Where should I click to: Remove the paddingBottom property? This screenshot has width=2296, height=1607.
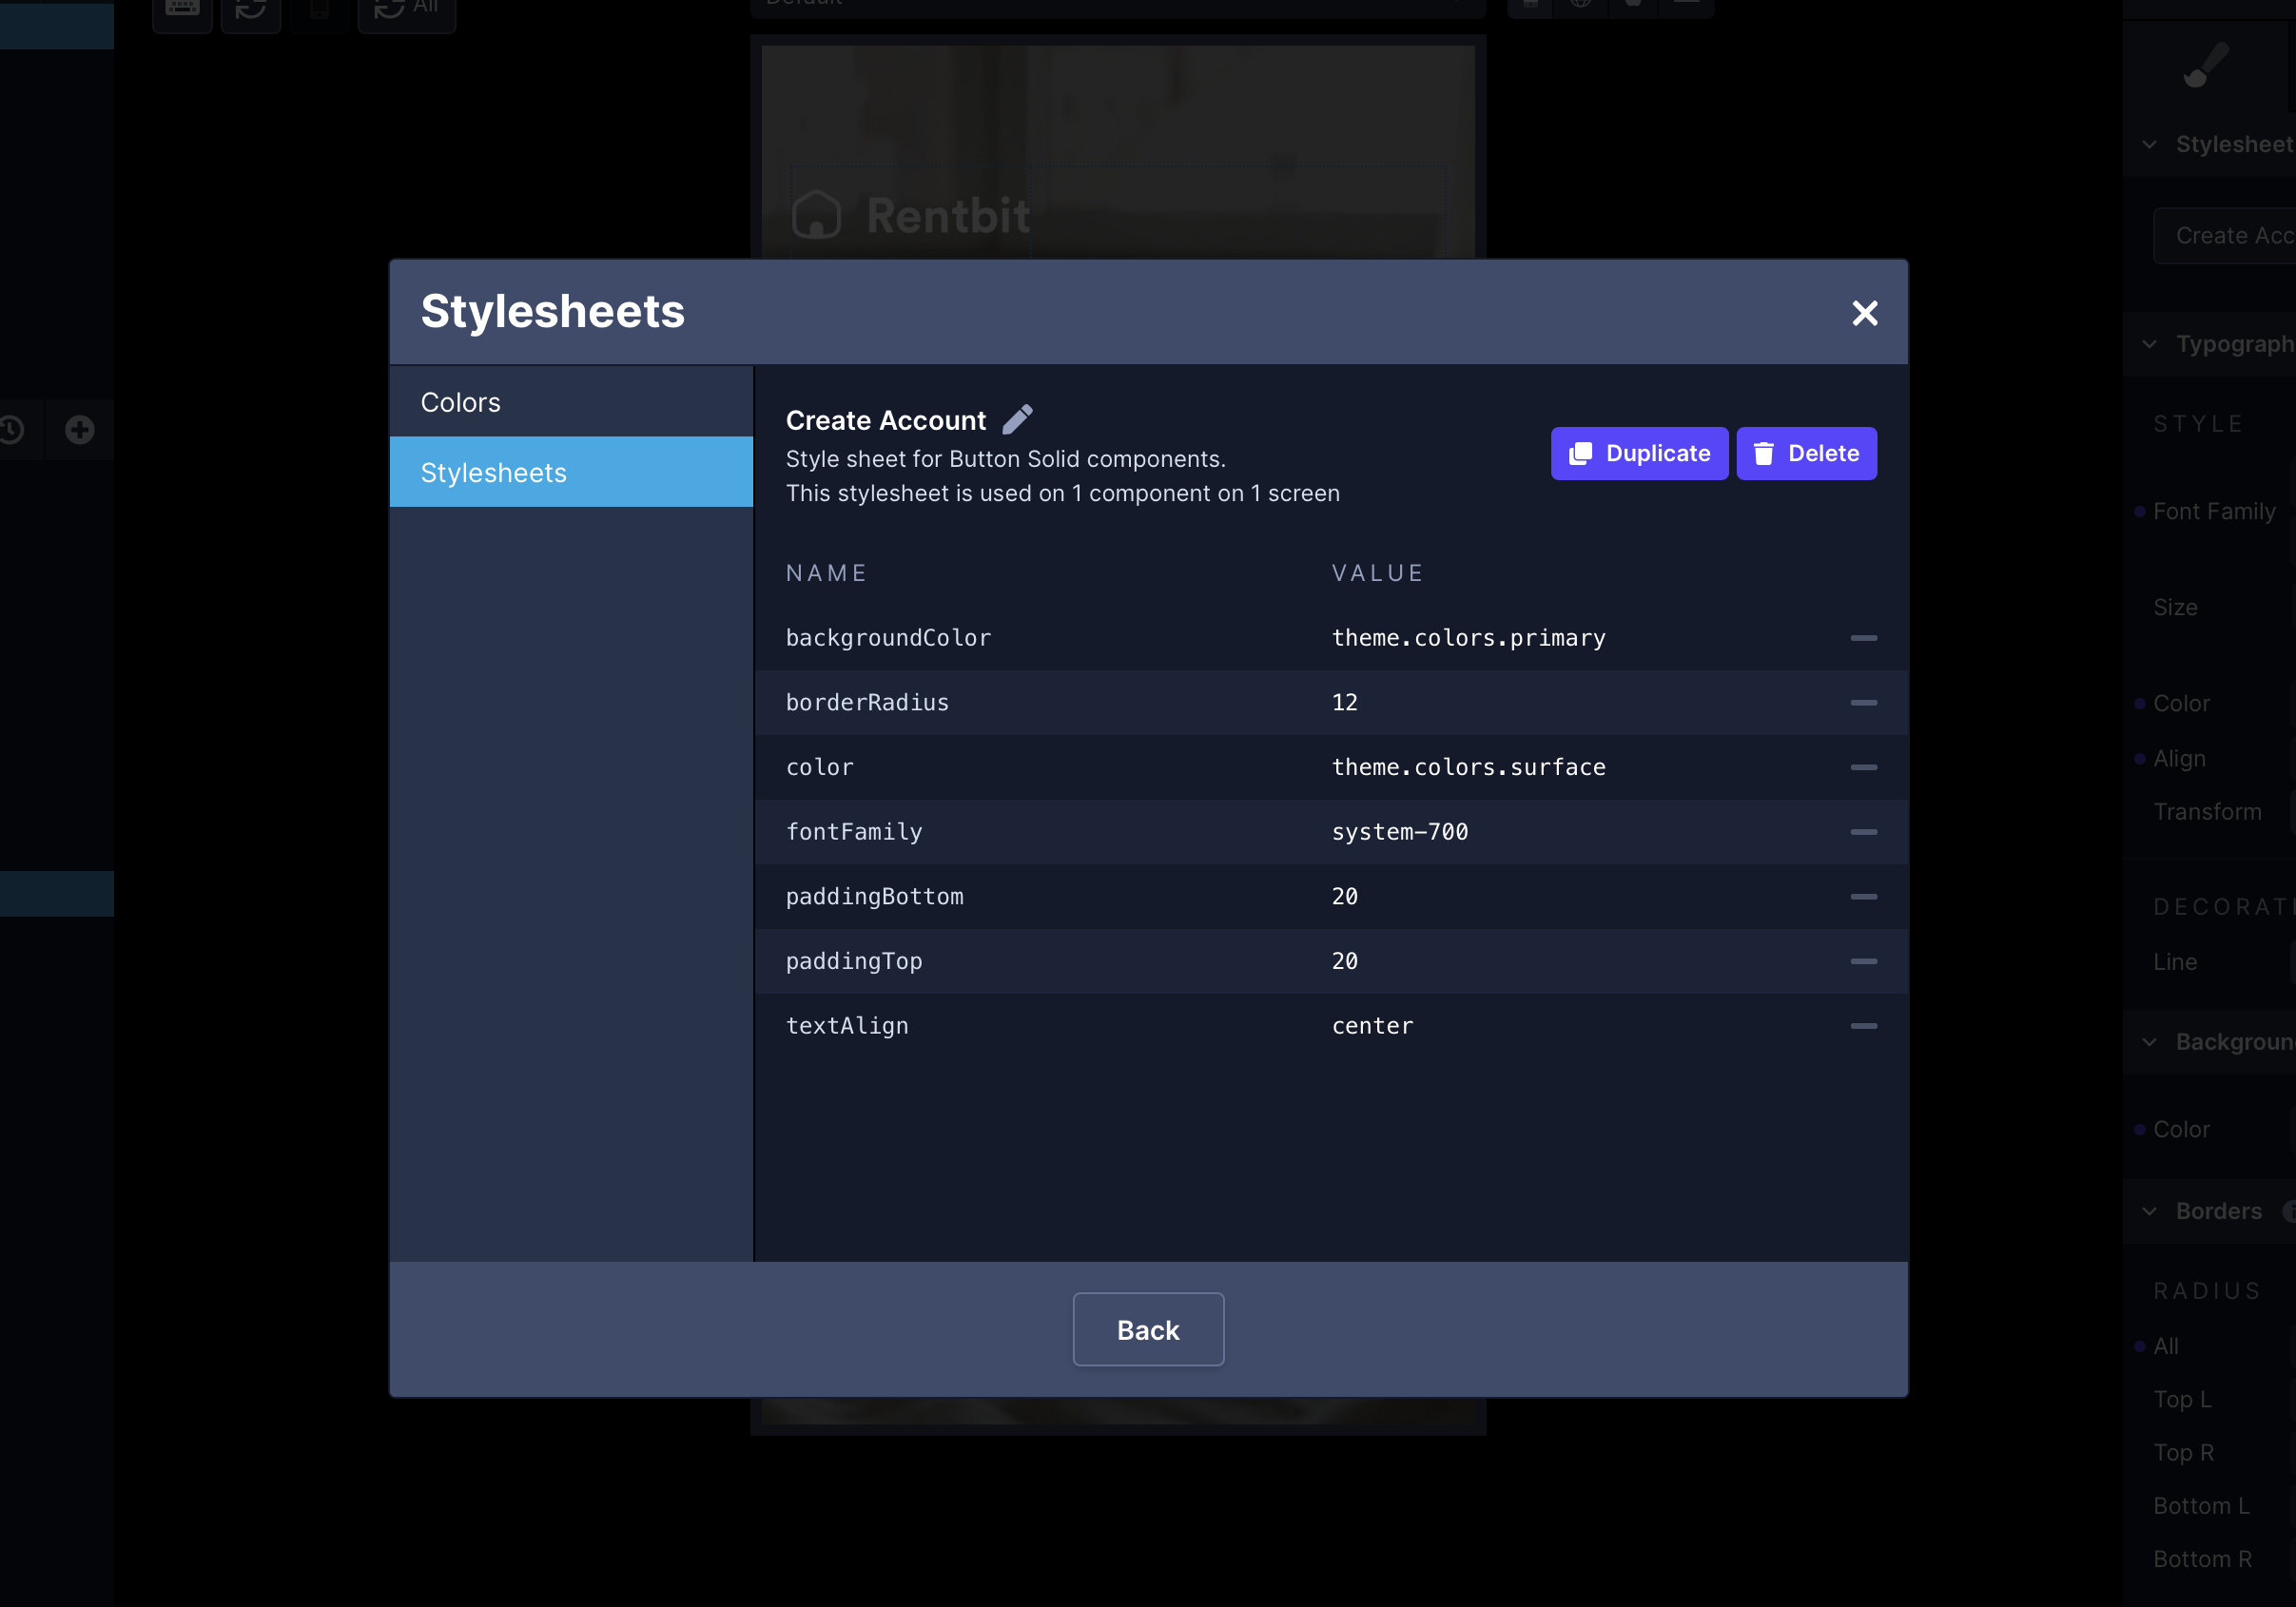coord(1863,897)
